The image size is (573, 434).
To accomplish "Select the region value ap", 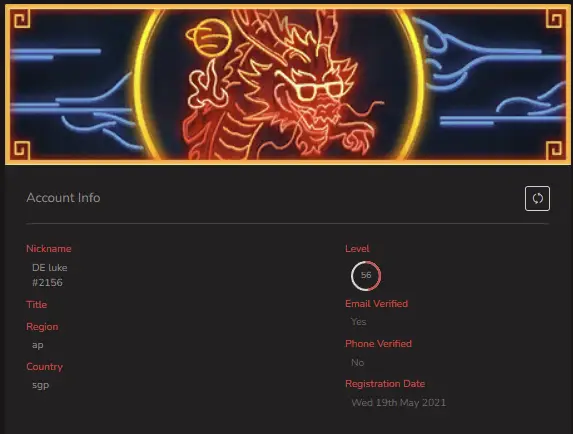I will [38, 345].
